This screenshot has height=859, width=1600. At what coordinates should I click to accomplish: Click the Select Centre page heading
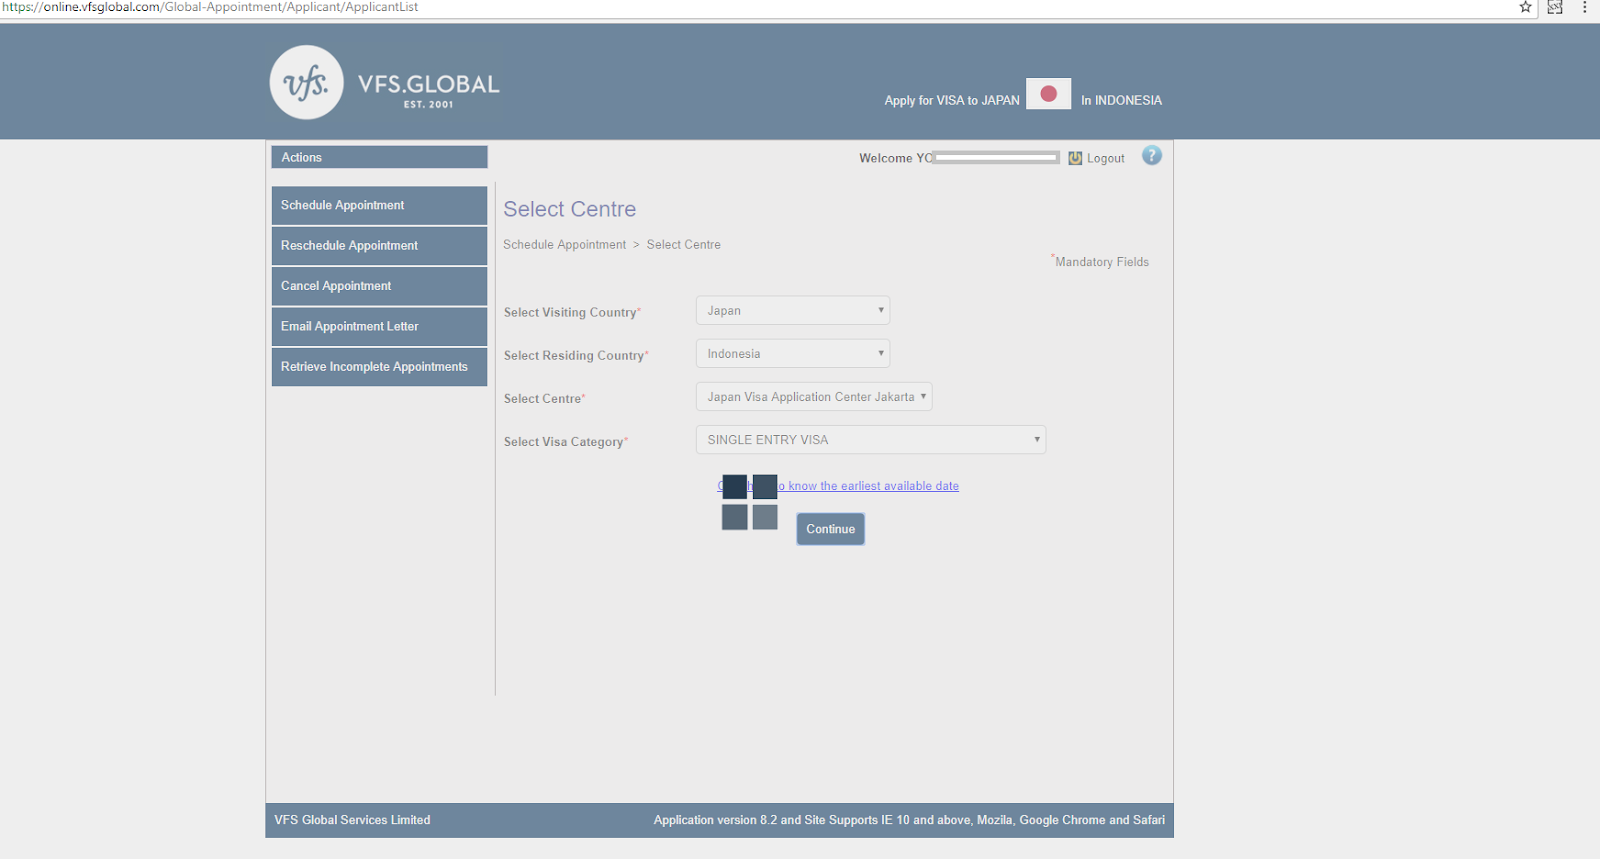coord(570,209)
